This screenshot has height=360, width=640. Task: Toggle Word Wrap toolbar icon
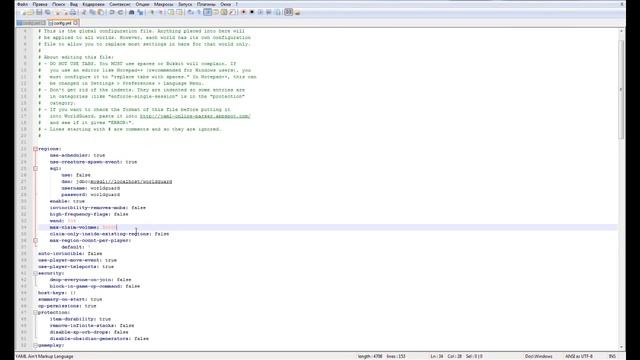point(190,12)
